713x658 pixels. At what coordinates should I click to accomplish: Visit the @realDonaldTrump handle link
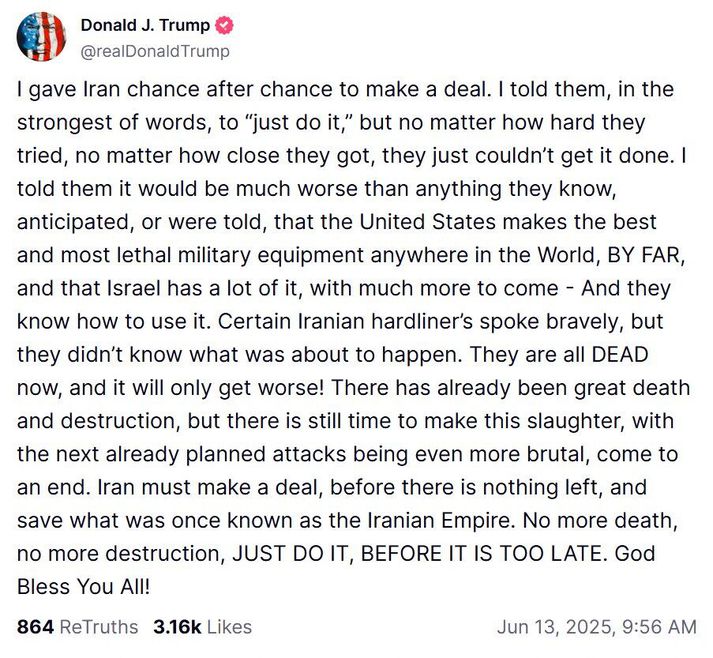coord(155,51)
